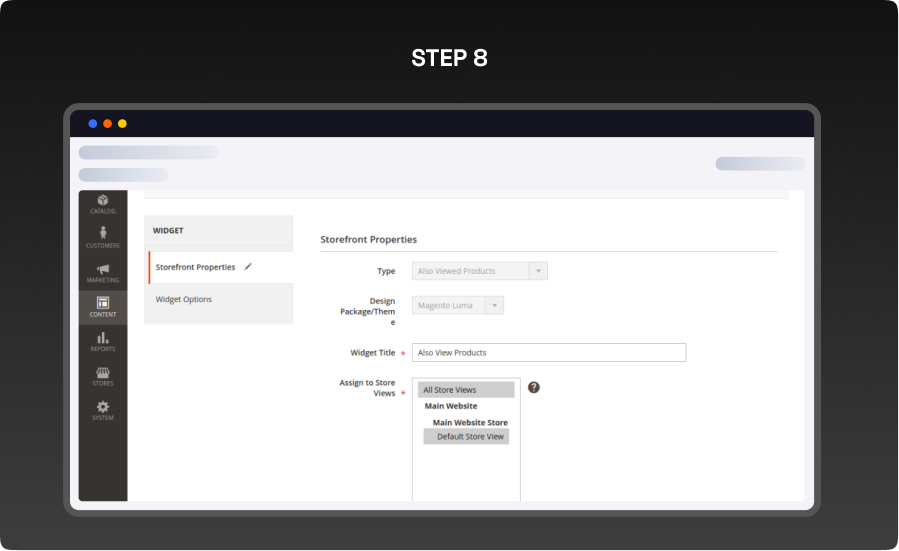Switch to the Storefront Properties tab
899x551 pixels.
(x=196, y=267)
